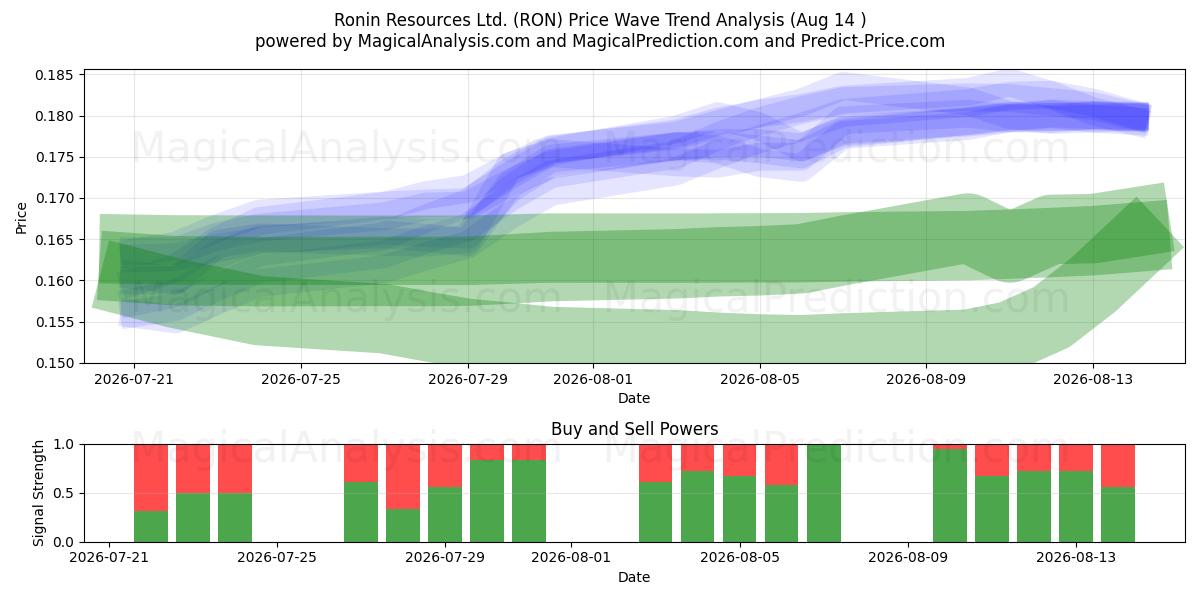Click the 'Date' axis label under the Buy and Sell chart
The height and width of the screenshot is (600, 1200).
[634, 577]
